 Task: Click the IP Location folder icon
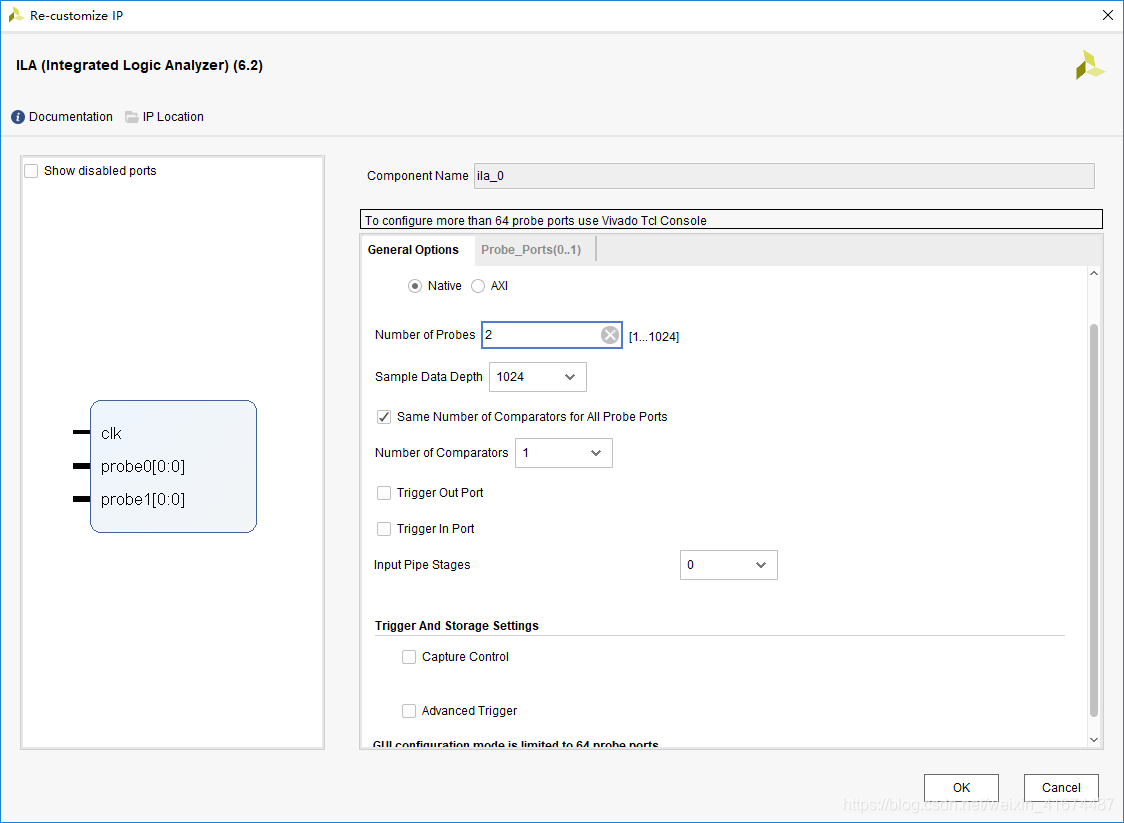point(132,117)
